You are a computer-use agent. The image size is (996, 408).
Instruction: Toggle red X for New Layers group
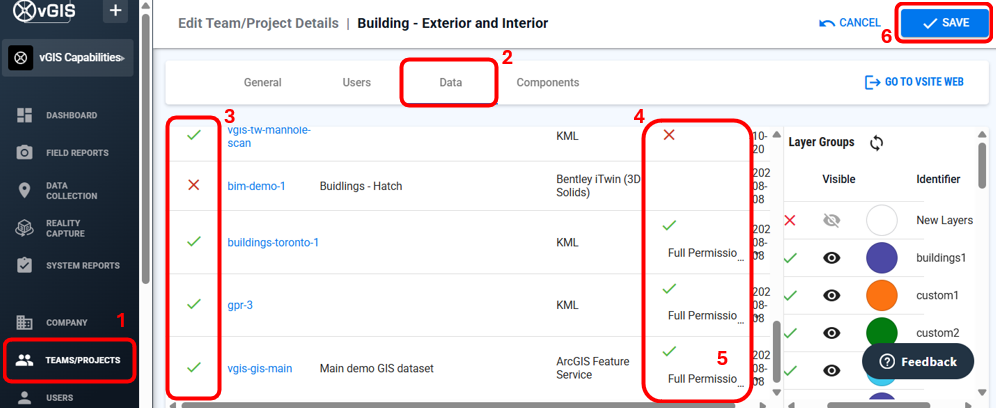click(x=790, y=221)
